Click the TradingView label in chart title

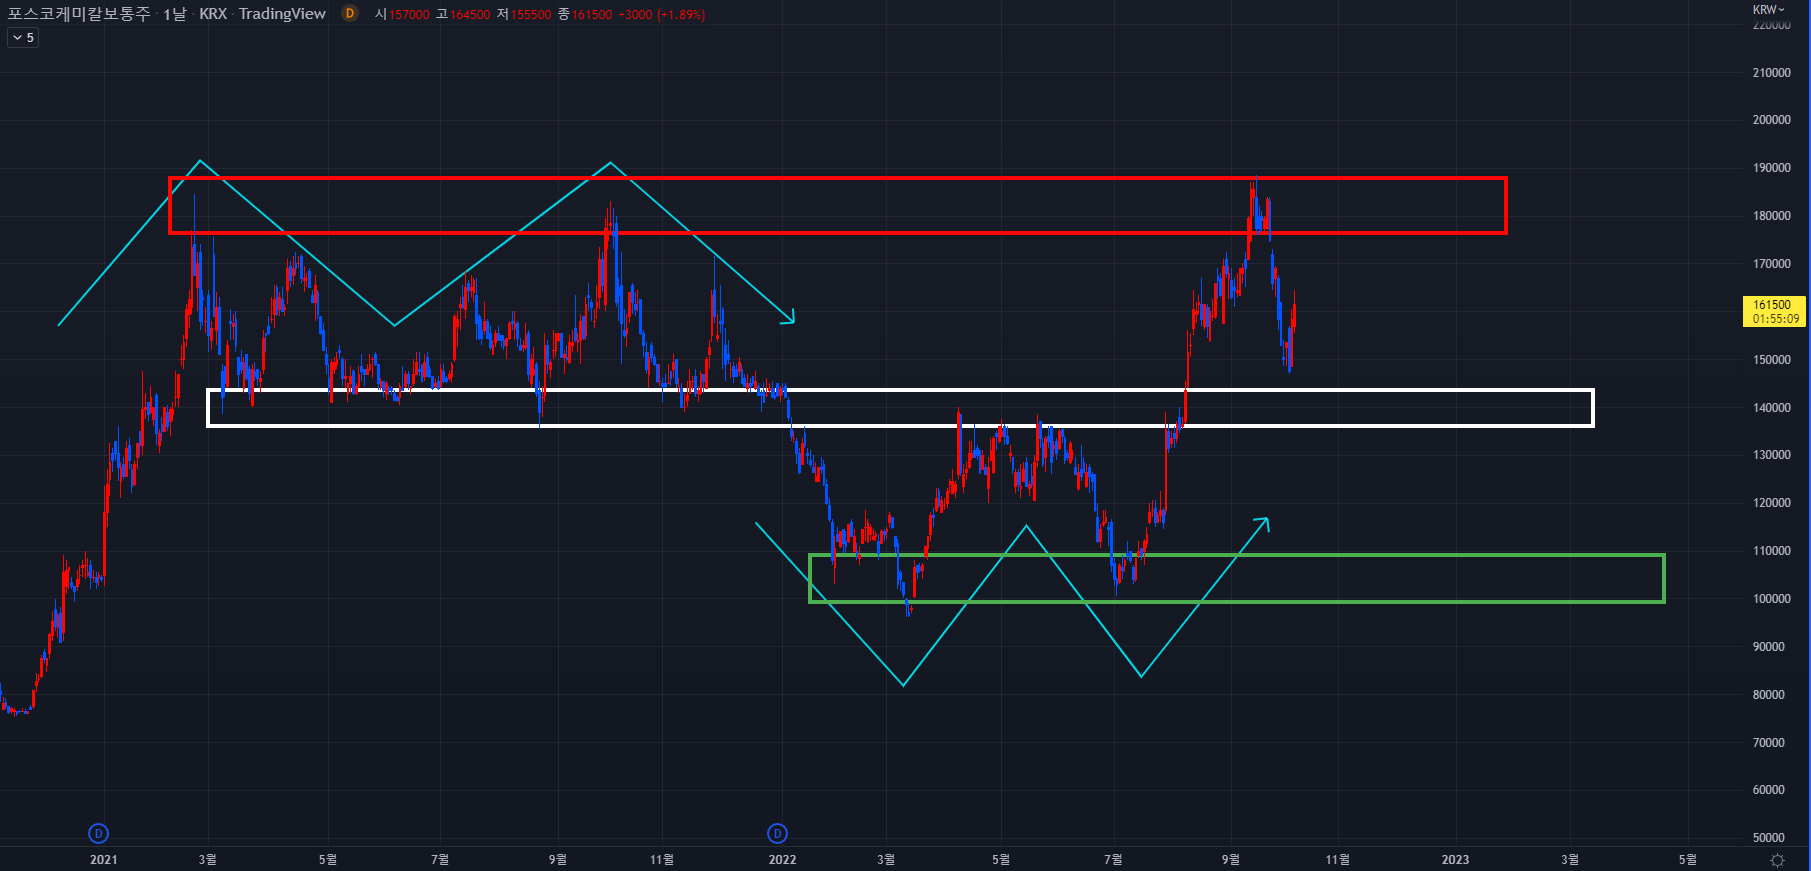point(282,14)
